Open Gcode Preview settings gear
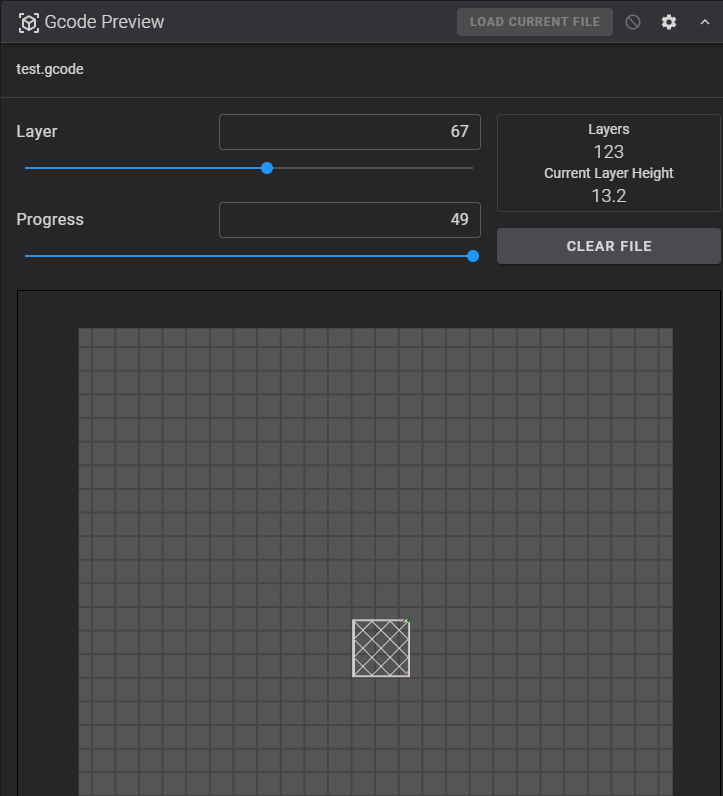 pyautogui.click(x=669, y=22)
